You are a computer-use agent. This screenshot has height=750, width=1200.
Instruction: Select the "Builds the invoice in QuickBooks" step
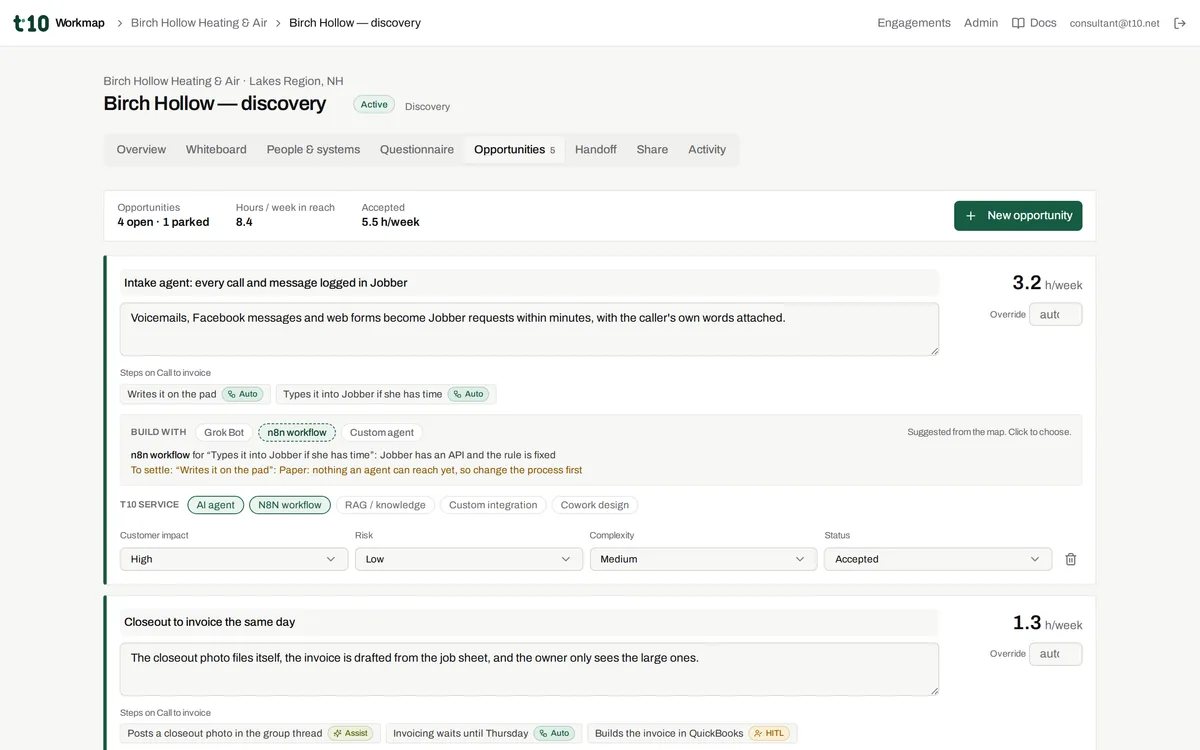[x=692, y=733]
